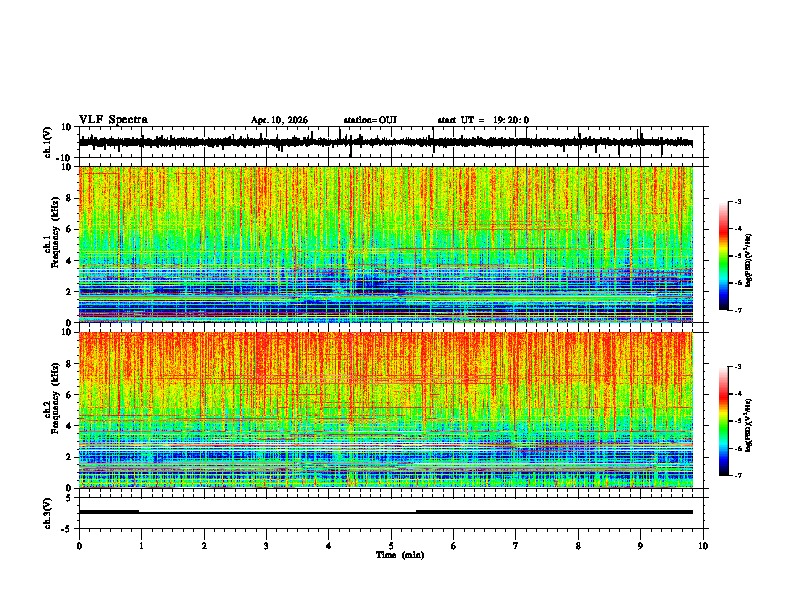Image resolution: width=792 pixels, height=612 pixels.
Task: Click the '5' tick on ch.3(V) axis
Action: (69, 497)
